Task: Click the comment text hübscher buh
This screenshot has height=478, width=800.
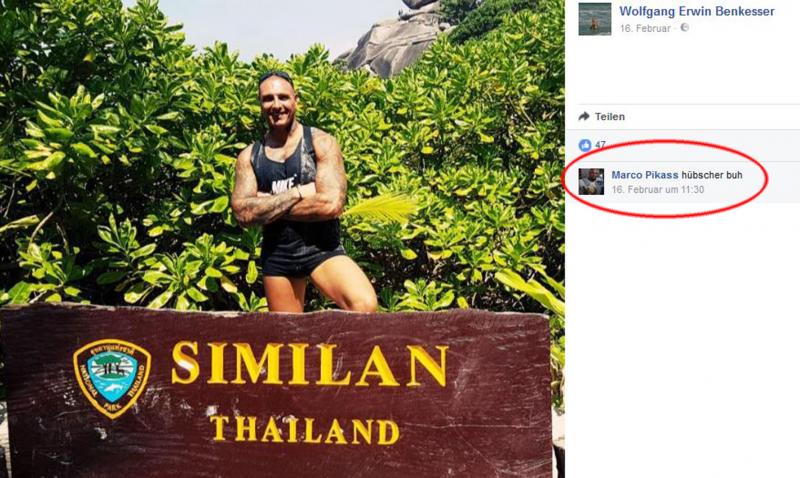Action: tap(712, 175)
